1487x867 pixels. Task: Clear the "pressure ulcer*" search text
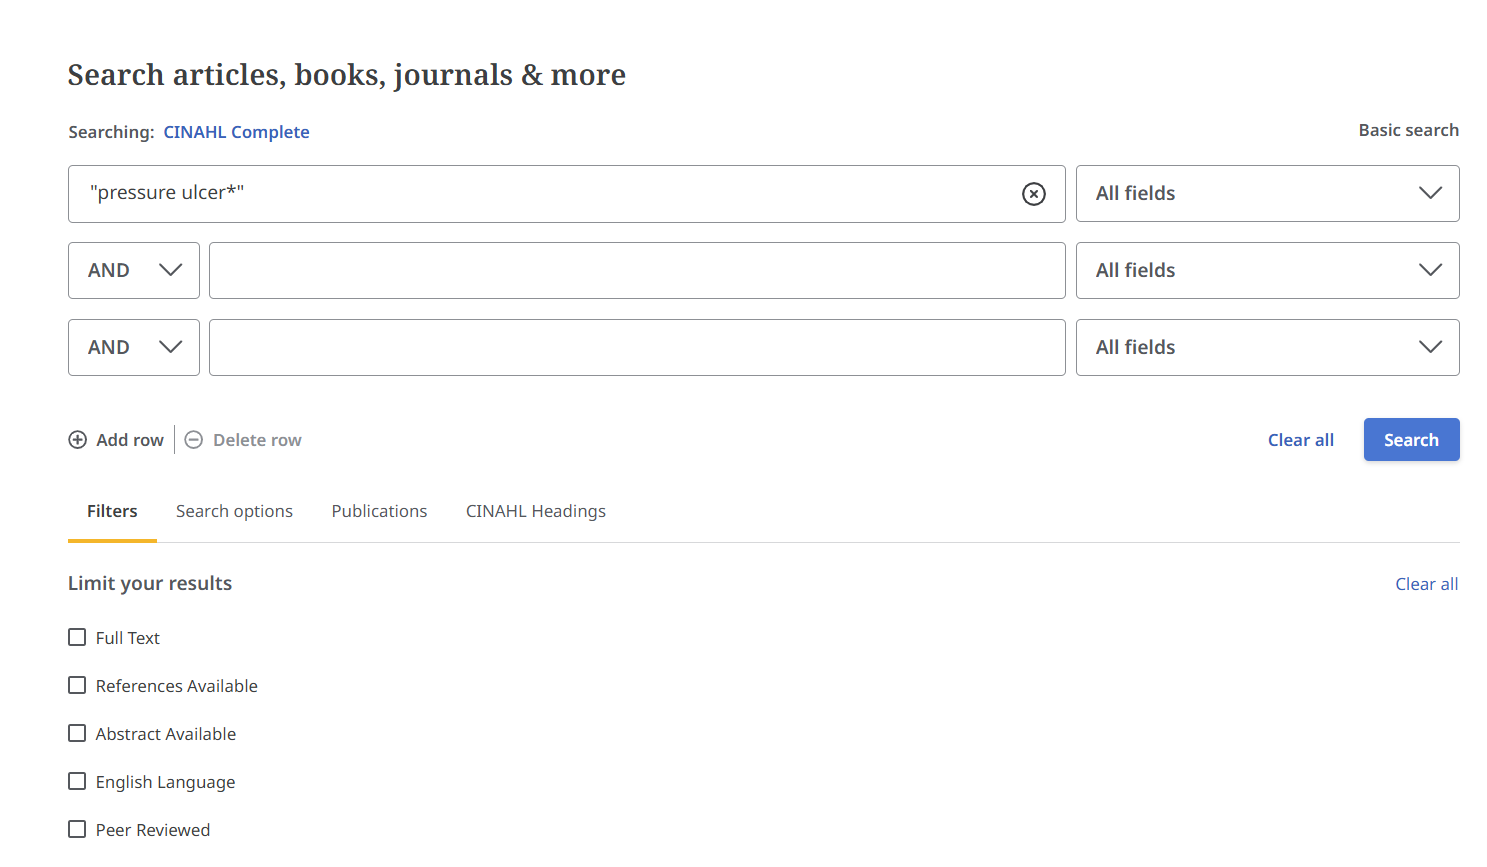click(1033, 194)
